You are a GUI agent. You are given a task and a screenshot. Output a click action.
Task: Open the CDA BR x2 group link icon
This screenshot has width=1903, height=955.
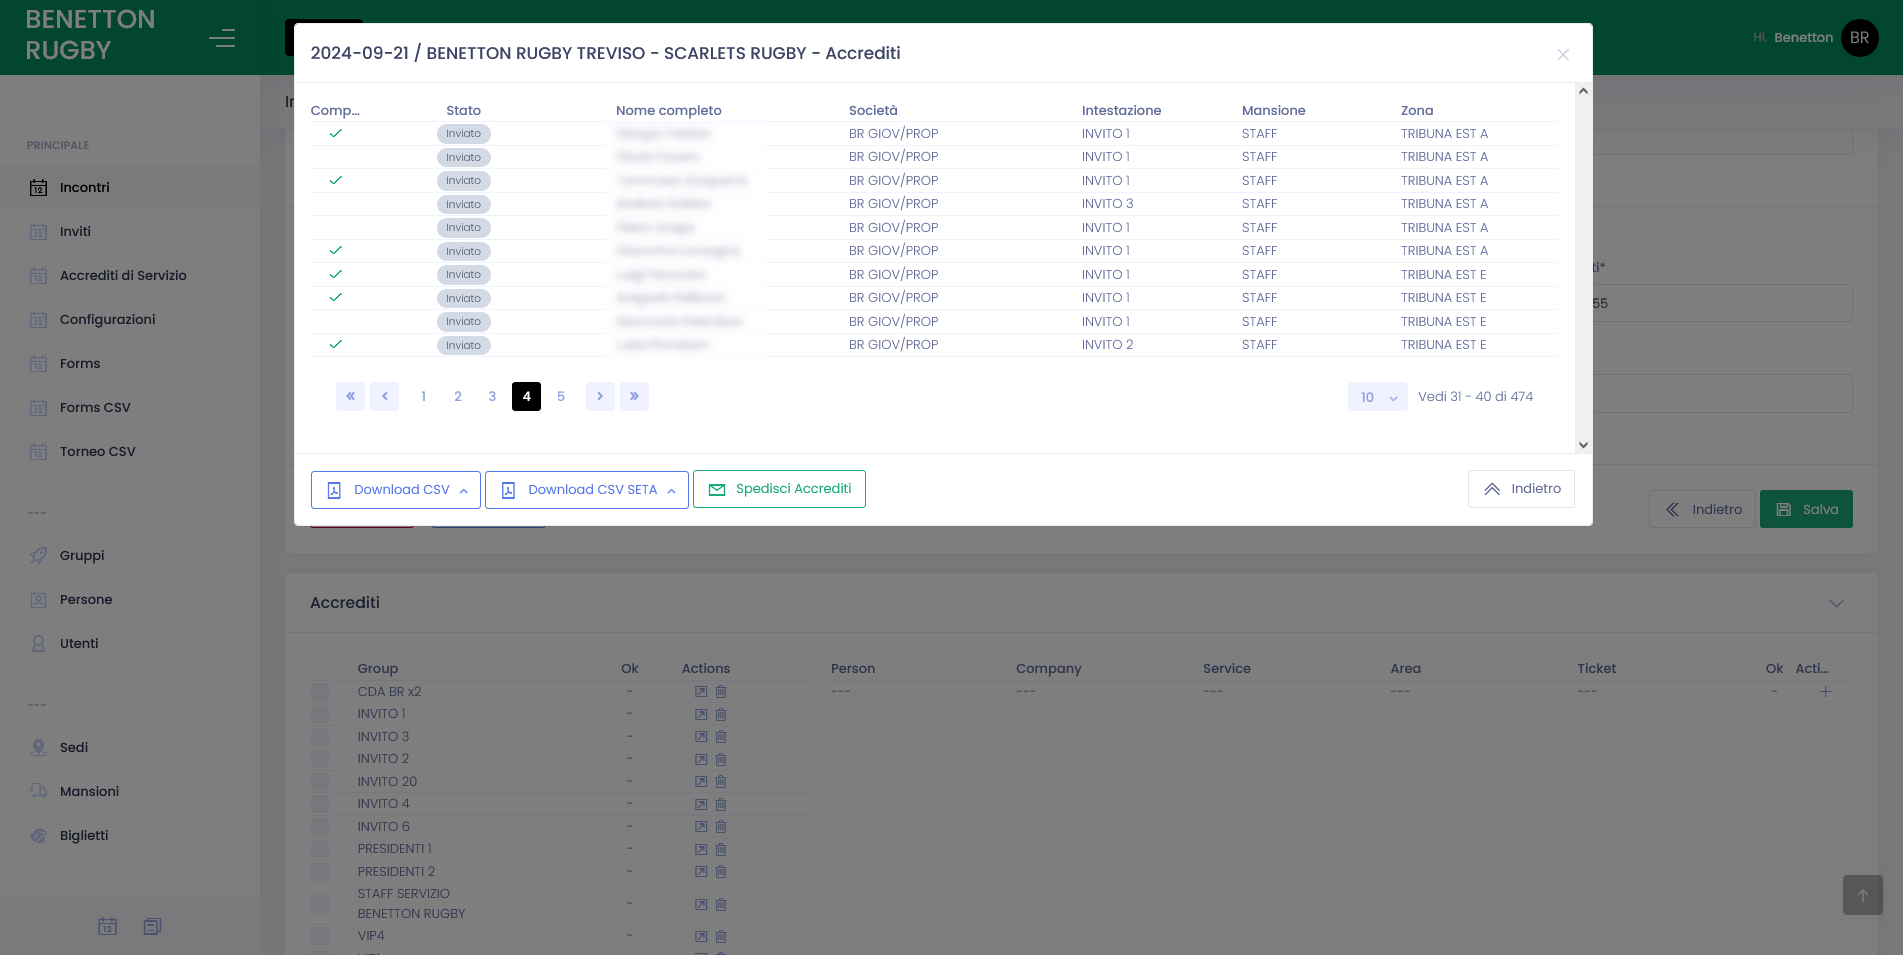pos(701,692)
